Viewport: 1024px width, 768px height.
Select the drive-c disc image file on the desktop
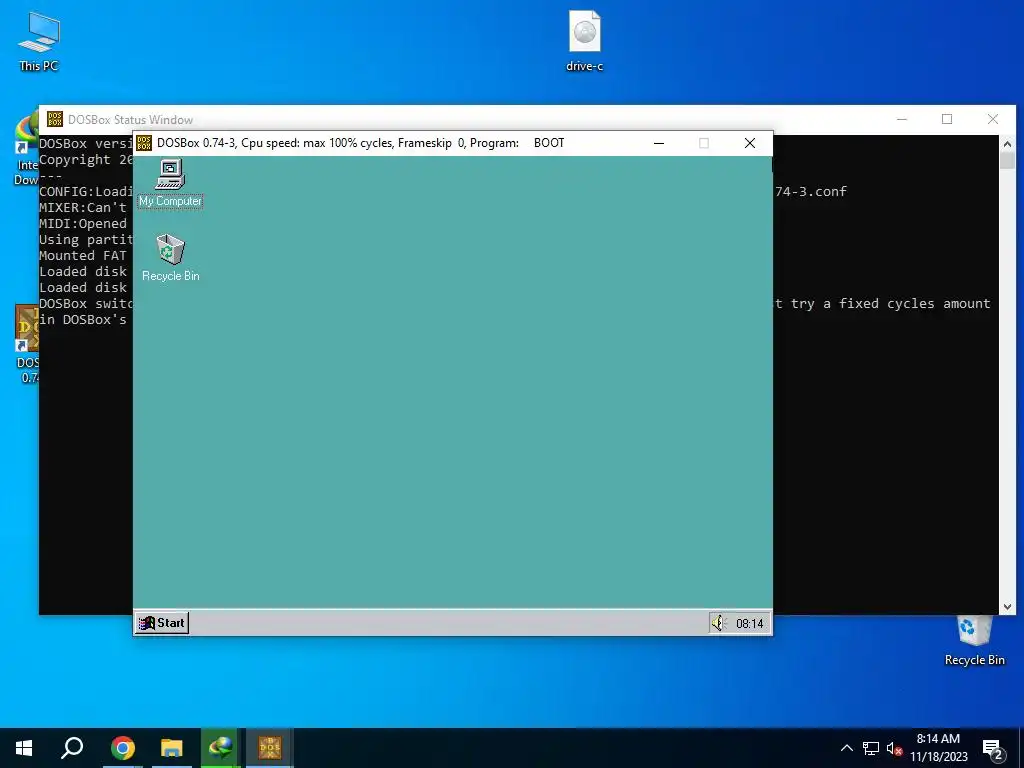(x=584, y=41)
